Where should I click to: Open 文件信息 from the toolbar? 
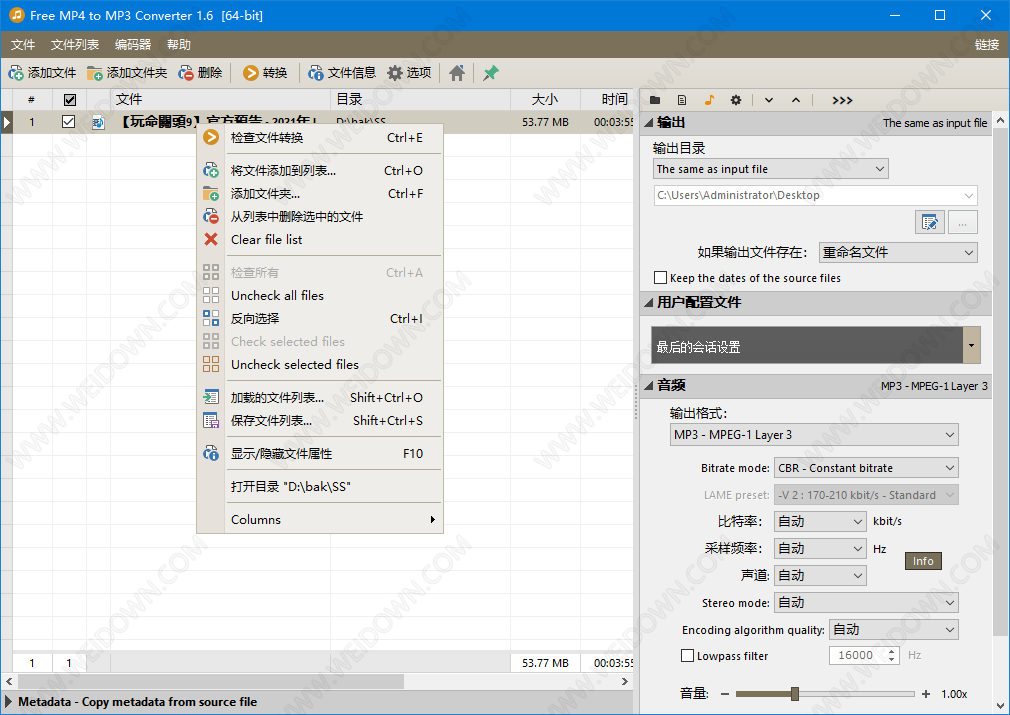pos(316,73)
